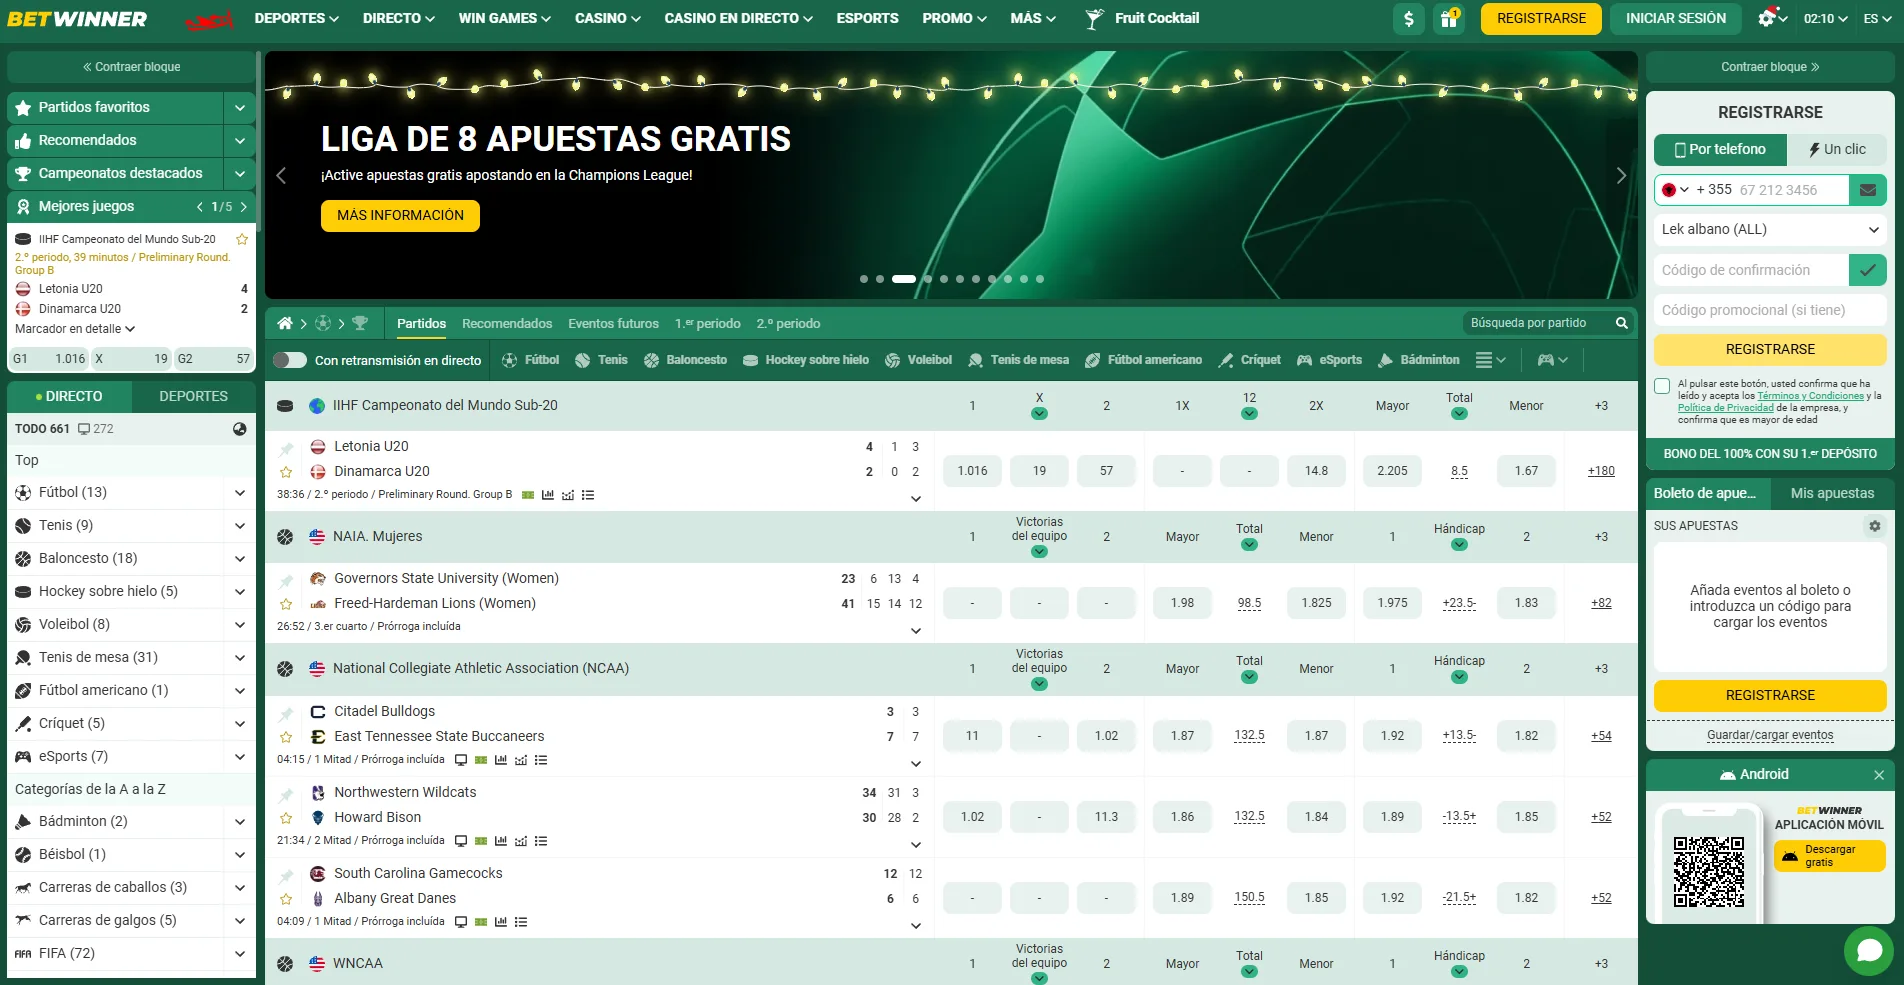The height and width of the screenshot is (985, 1904).
Task: Filter by Tenis de mesa in filter bar
Action: 1018,360
